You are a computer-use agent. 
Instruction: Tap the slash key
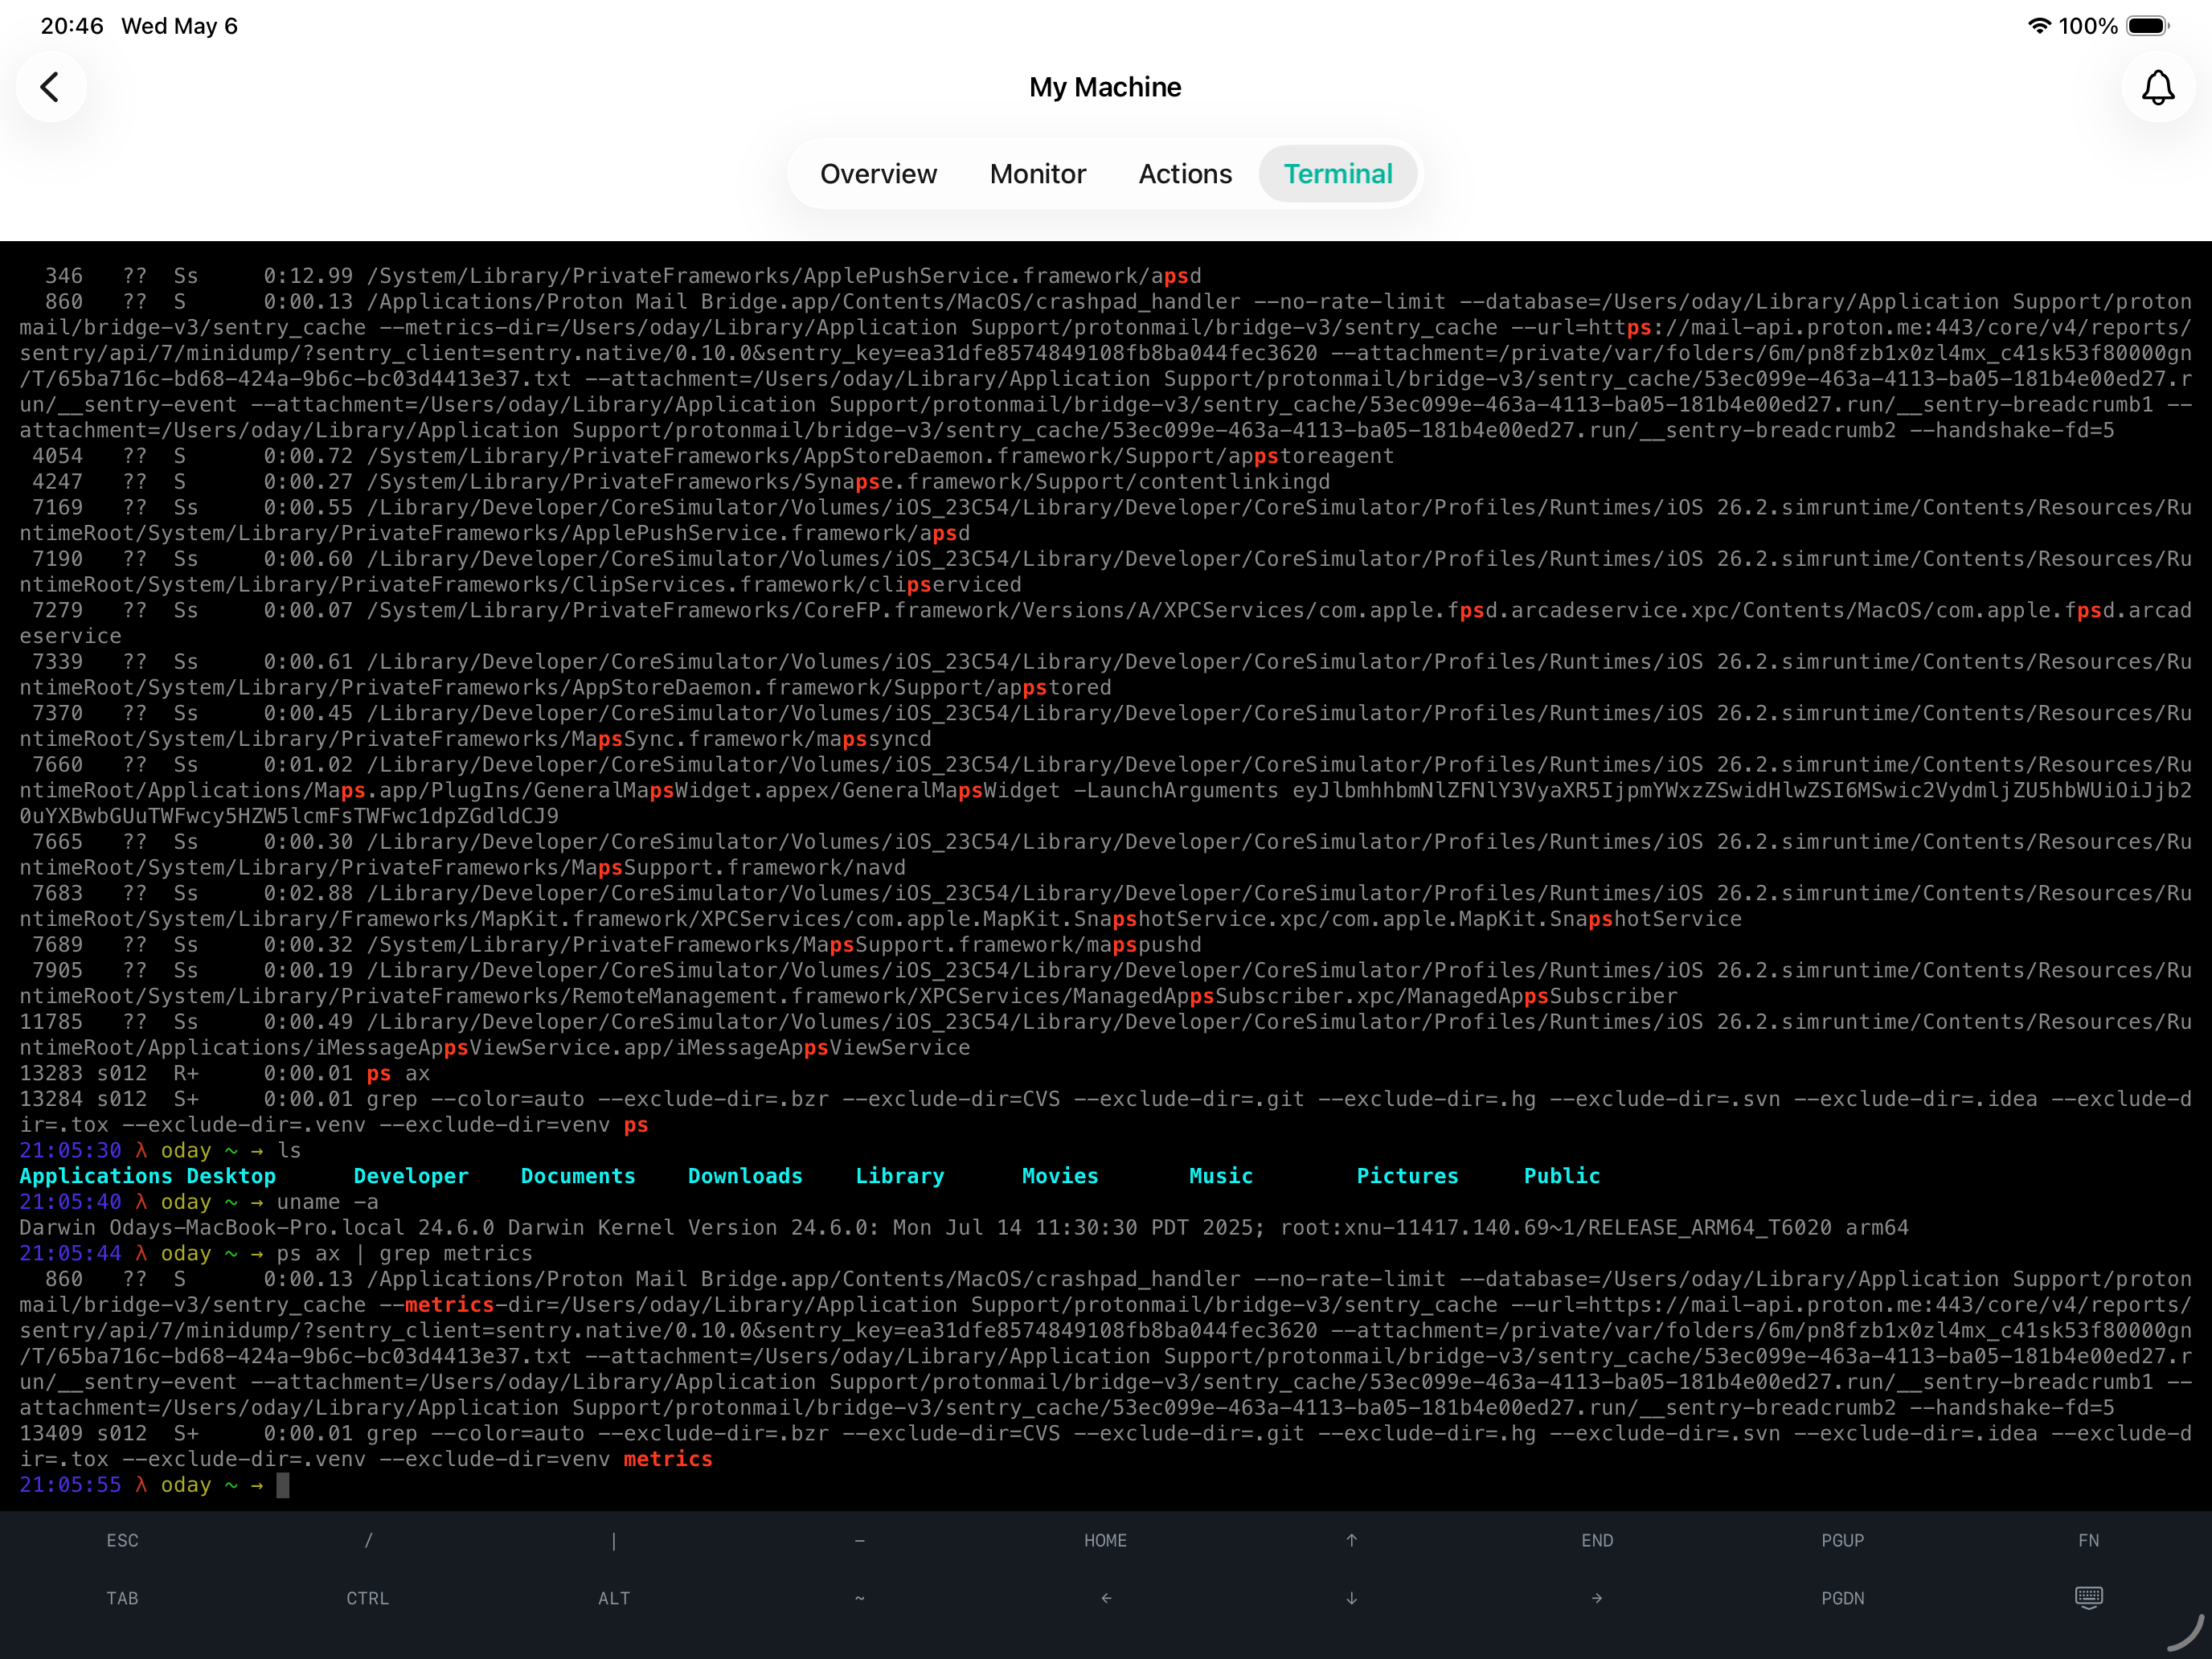click(368, 1541)
